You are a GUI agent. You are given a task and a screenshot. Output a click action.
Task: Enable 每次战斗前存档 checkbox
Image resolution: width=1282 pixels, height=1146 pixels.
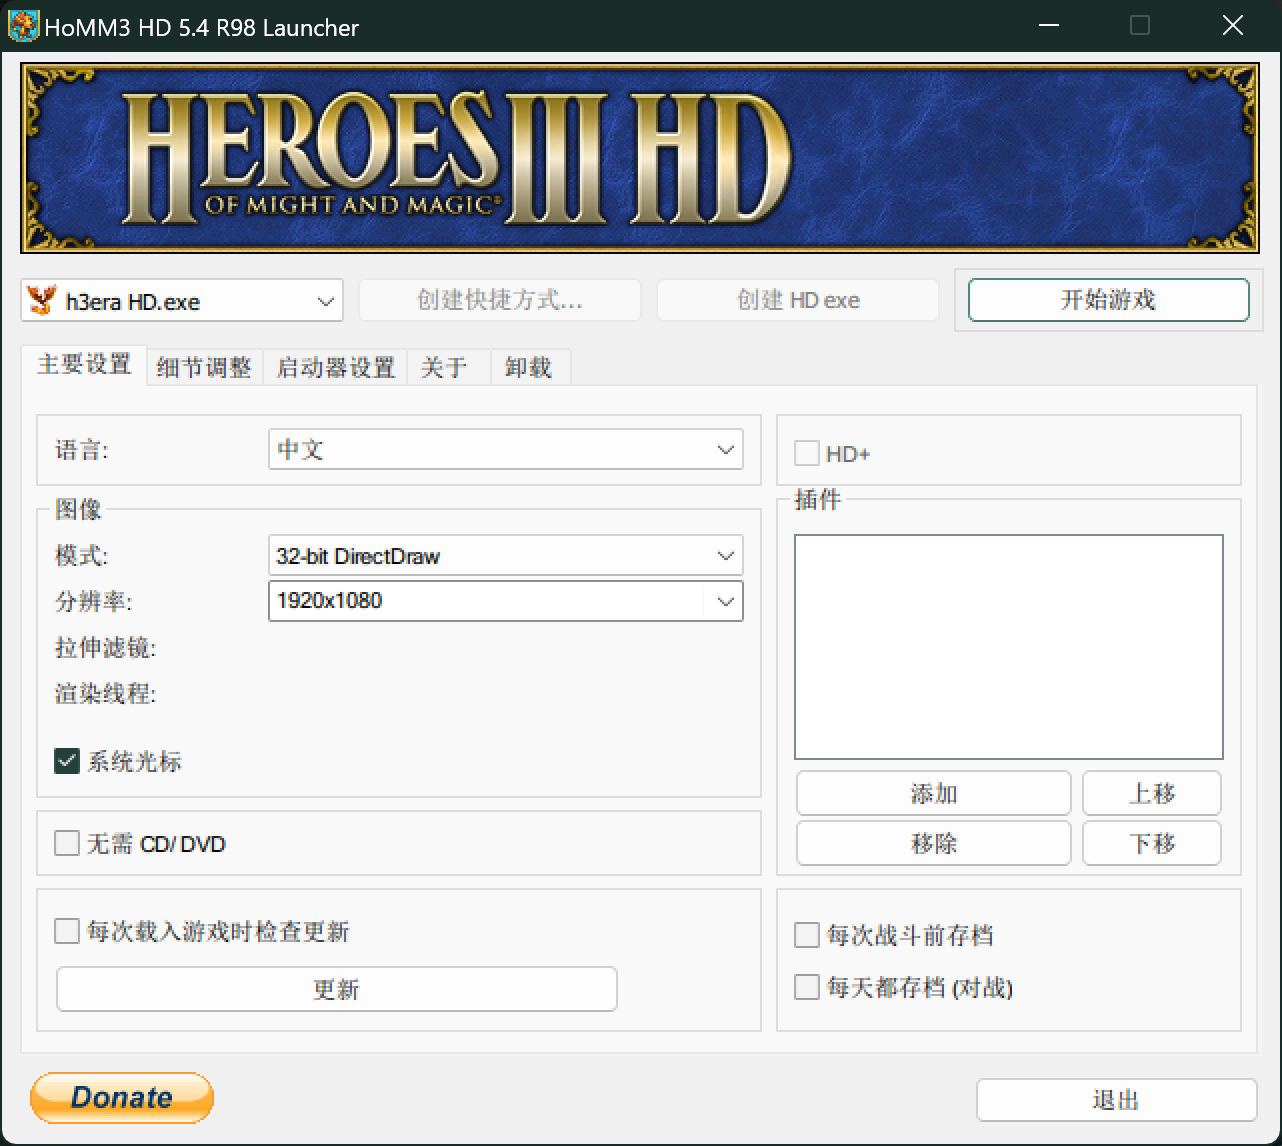click(807, 936)
